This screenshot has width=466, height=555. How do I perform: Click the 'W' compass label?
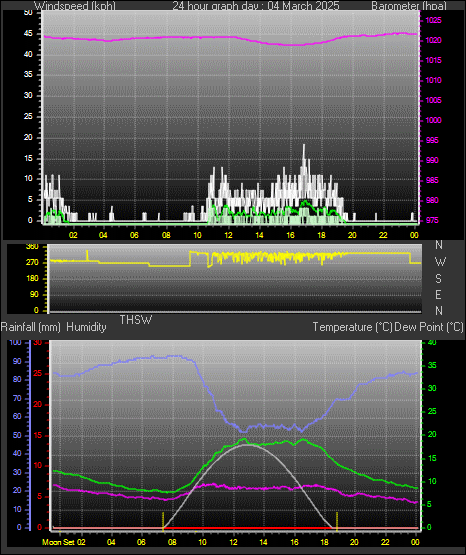point(440,262)
